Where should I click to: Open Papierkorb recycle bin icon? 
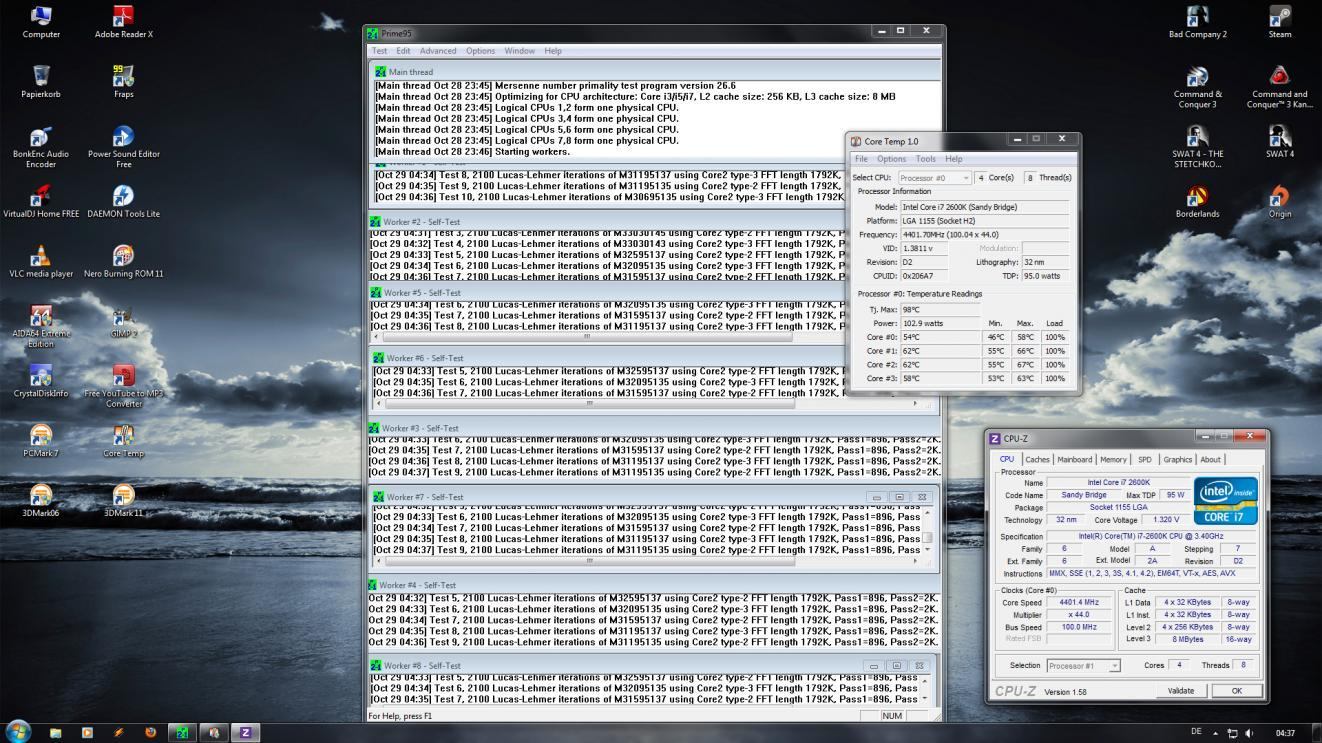pyautogui.click(x=41, y=82)
